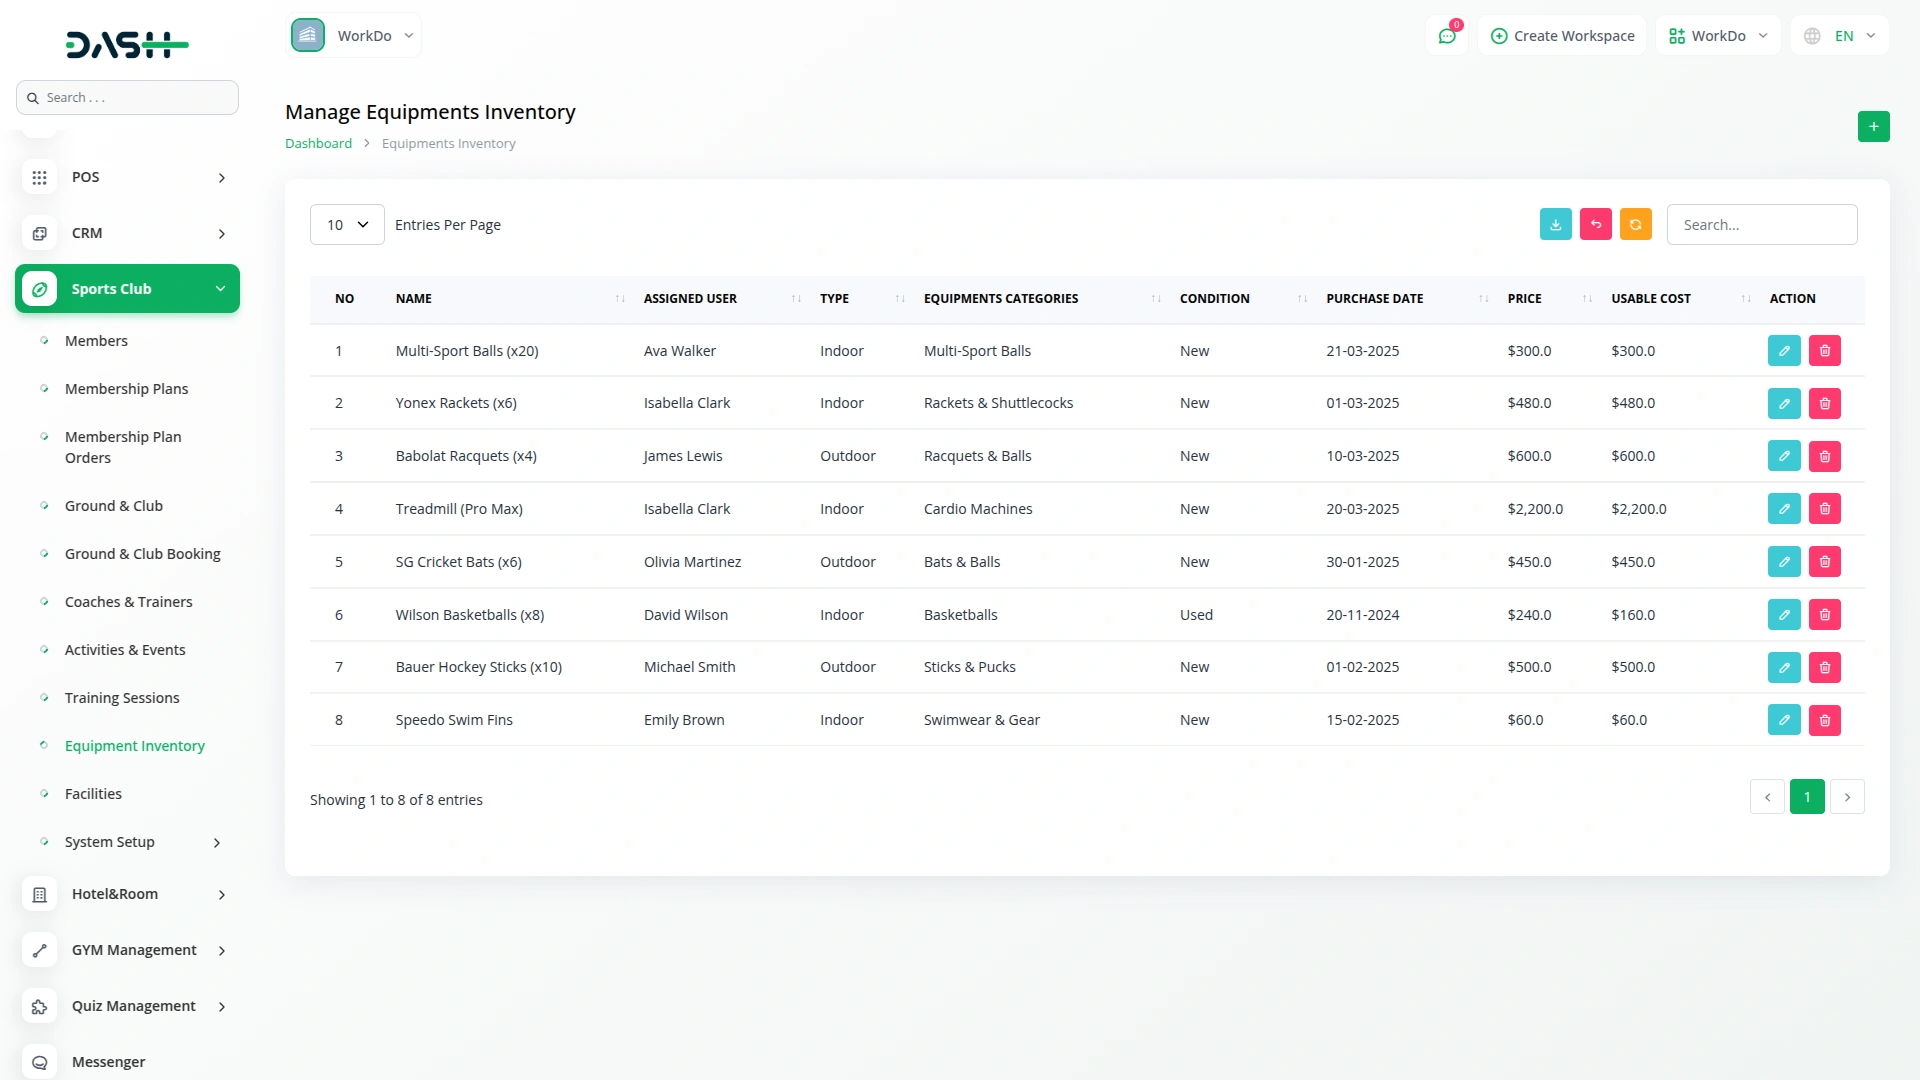
Task: Open the entries per page dropdown
Action: click(347, 225)
